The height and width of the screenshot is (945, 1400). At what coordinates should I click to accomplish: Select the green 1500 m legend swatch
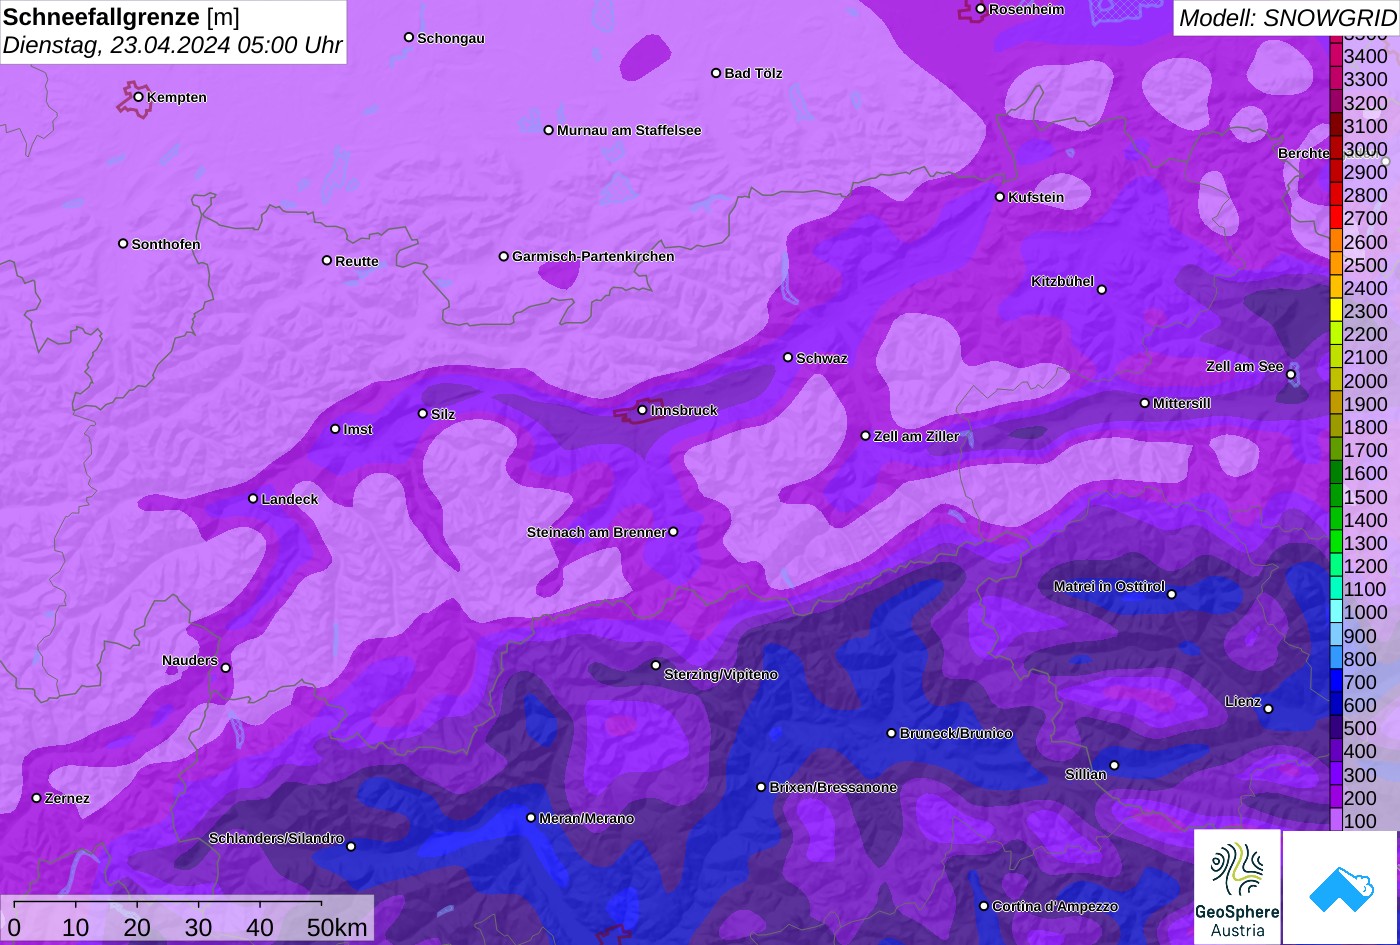click(x=1336, y=495)
